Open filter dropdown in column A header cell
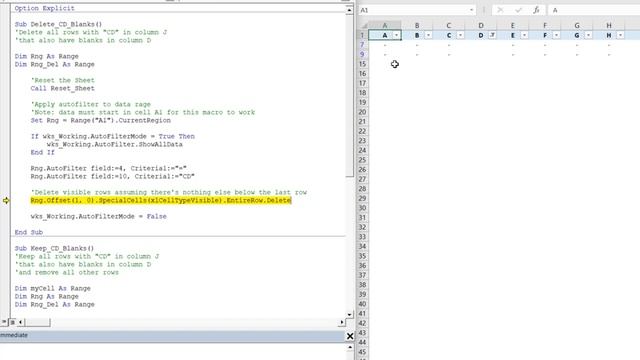Screen dimensions: 640x360 click(396, 36)
